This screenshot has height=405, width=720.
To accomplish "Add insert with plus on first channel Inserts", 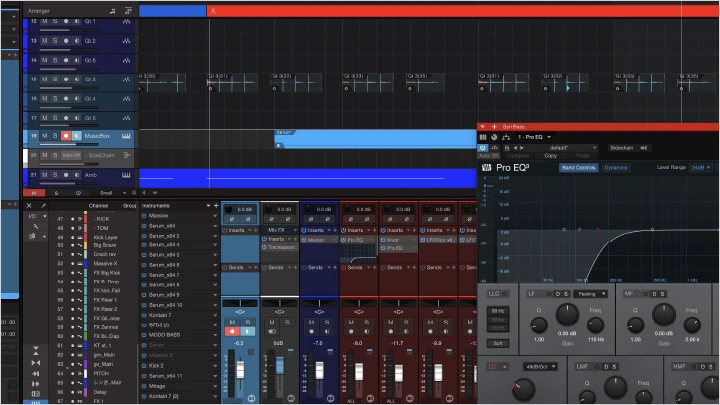I will click(256, 230).
